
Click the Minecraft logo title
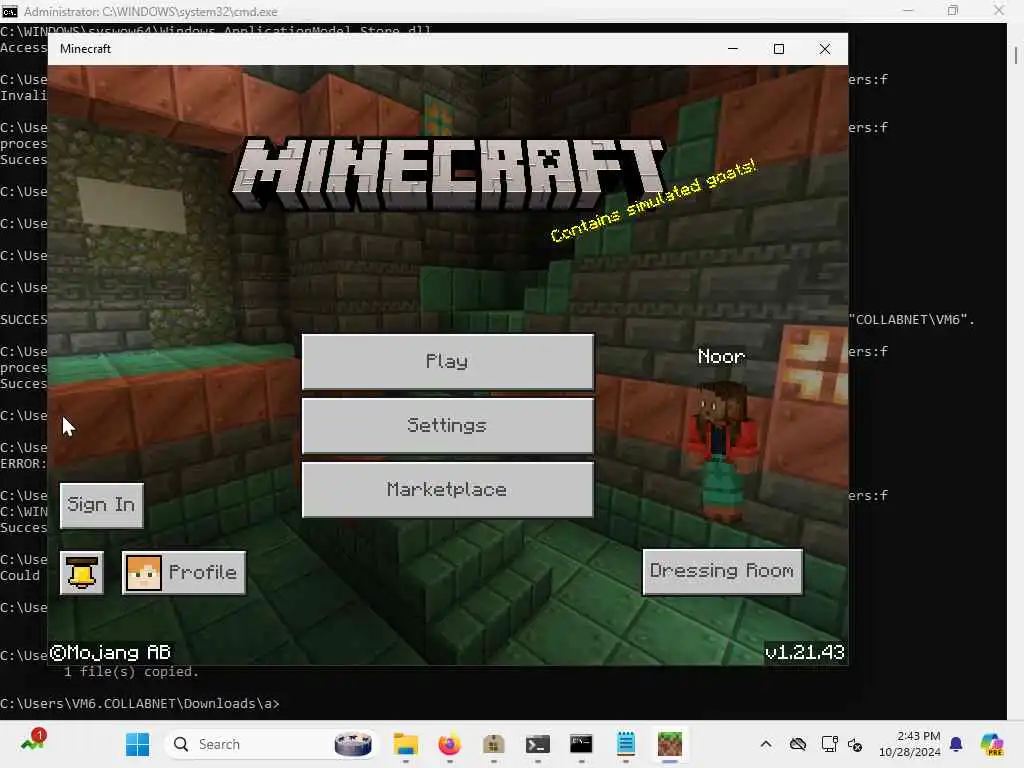pyautogui.click(x=449, y=174)
